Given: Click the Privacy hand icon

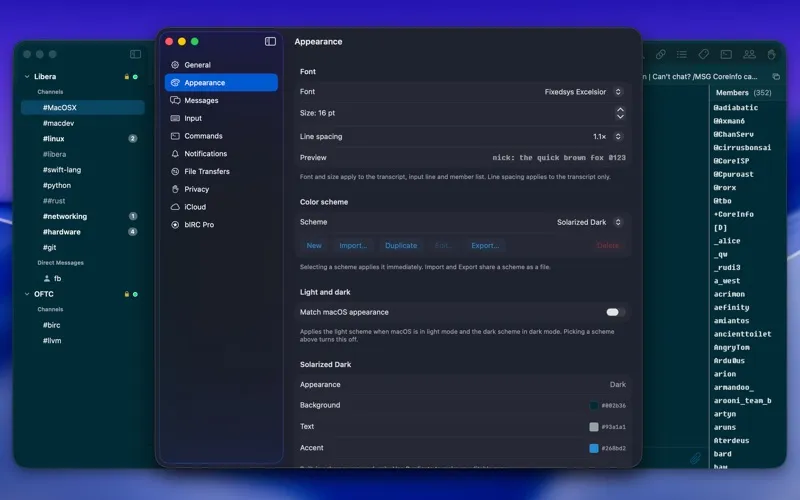Looking at the screenshot, I should point(175,189).
